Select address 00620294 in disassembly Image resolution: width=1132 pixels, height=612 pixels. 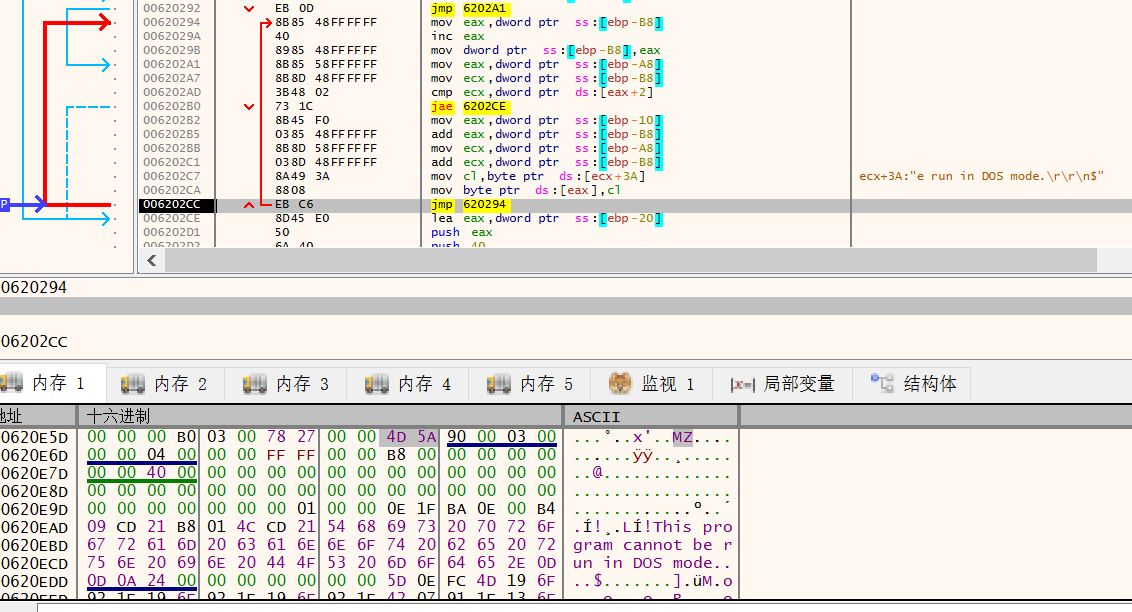(172, 22)
